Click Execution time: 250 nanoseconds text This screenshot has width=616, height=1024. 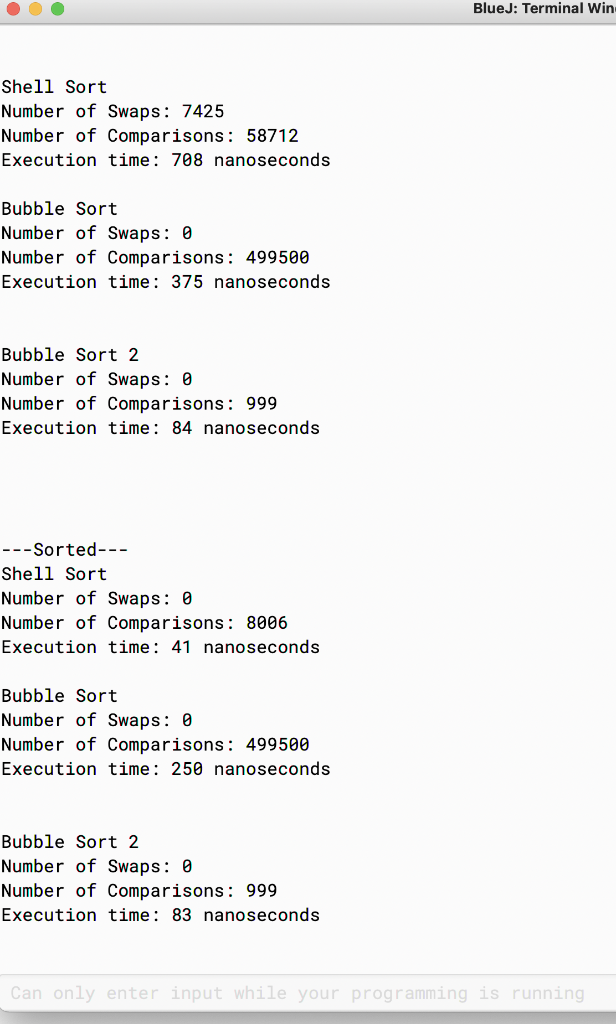[164, 768]
